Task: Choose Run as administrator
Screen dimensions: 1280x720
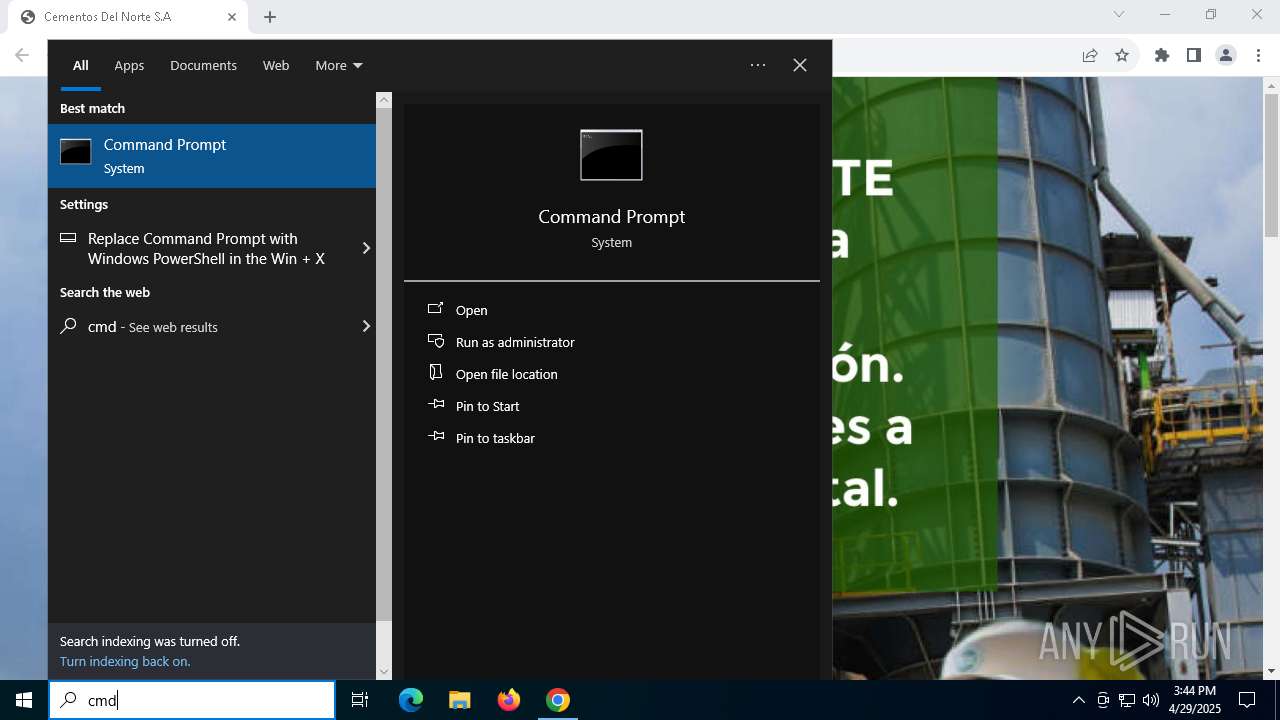Action: click(515, 342)
